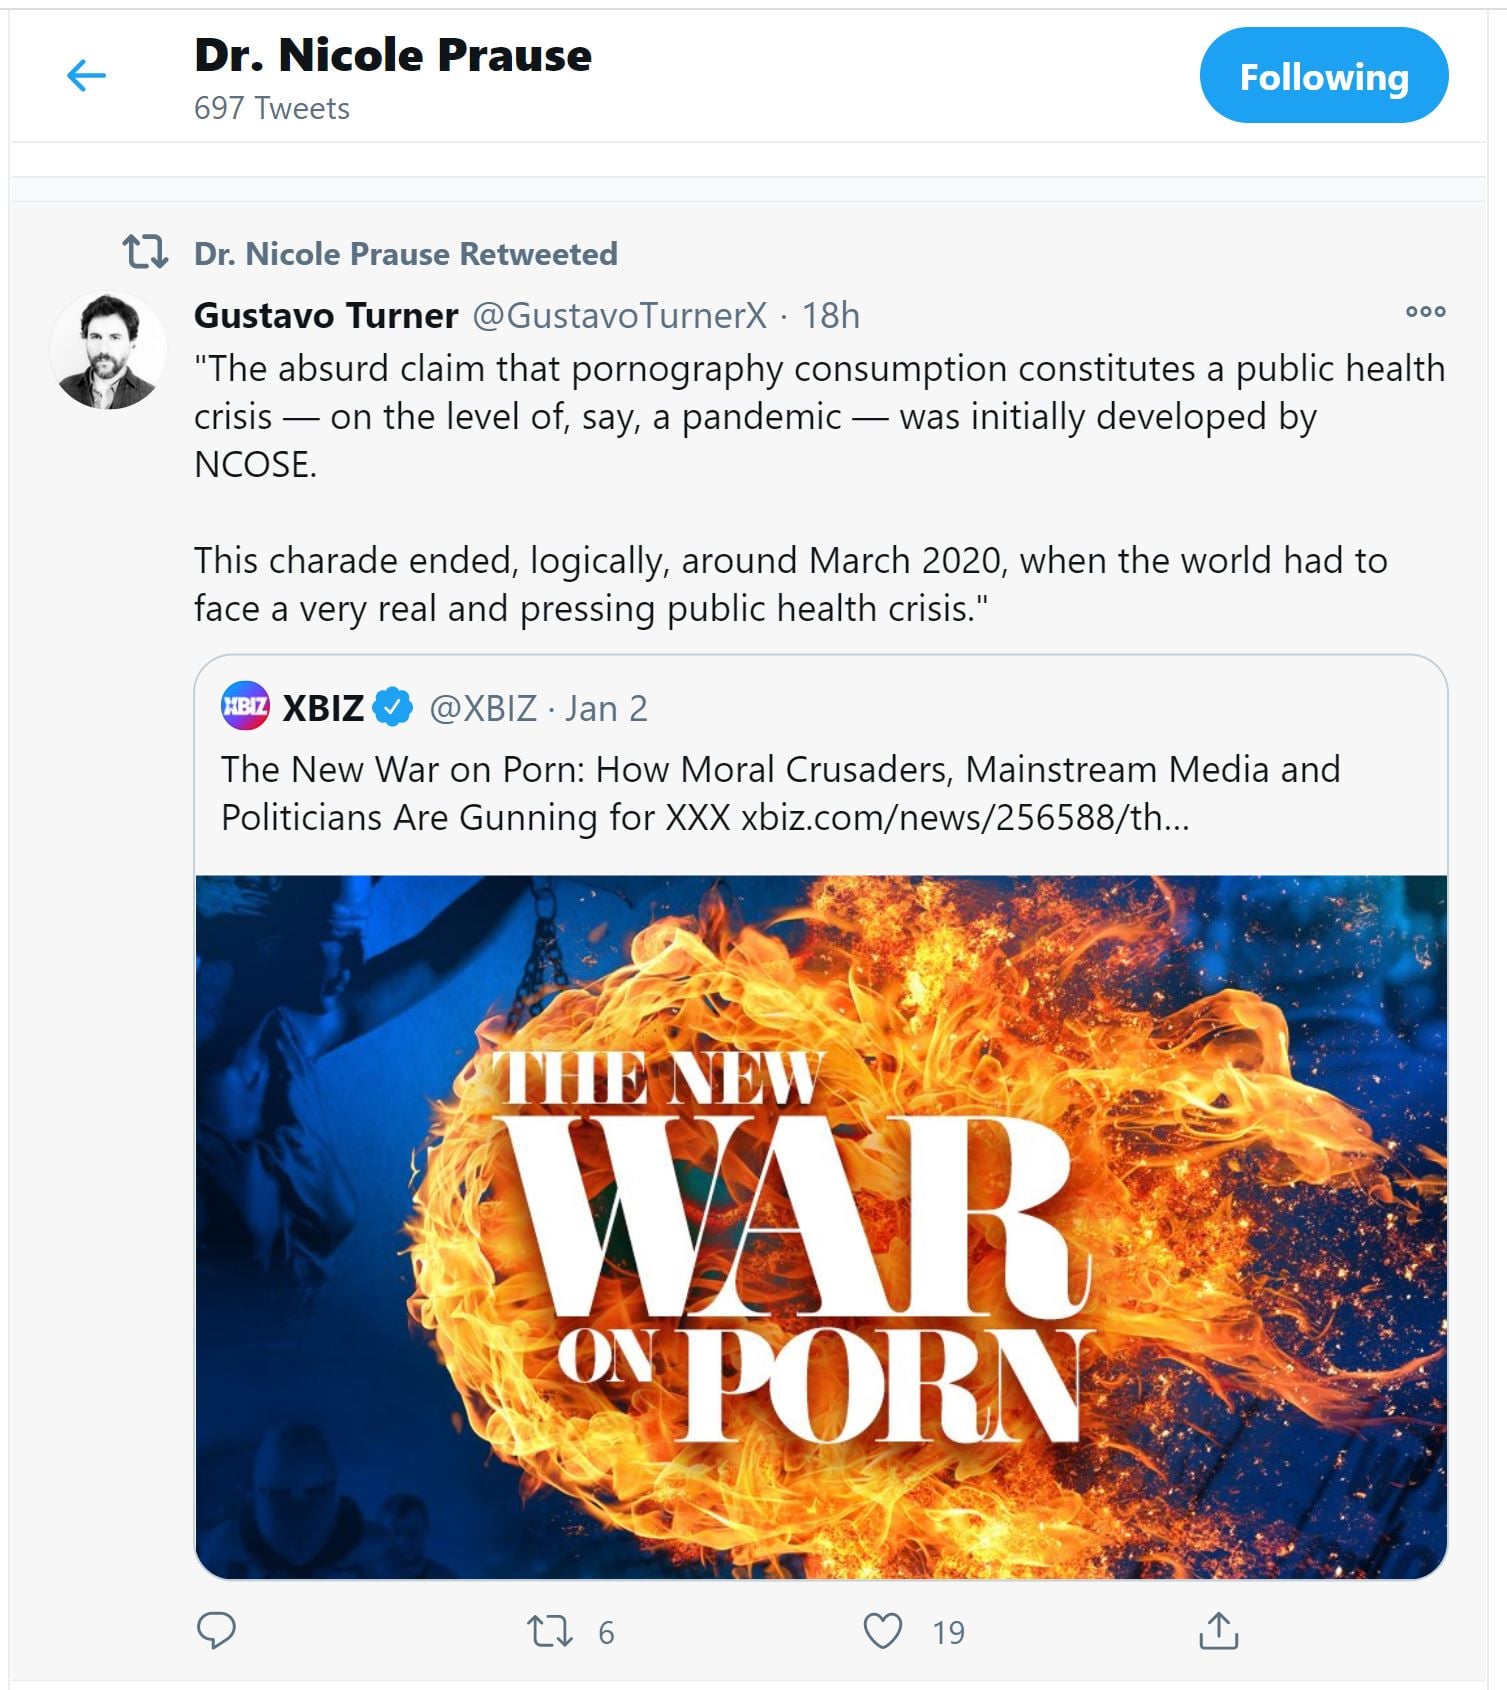
Task: Open the tweet's three-dot more menu
Action: pyautogui.click(x=1425, y=312)
